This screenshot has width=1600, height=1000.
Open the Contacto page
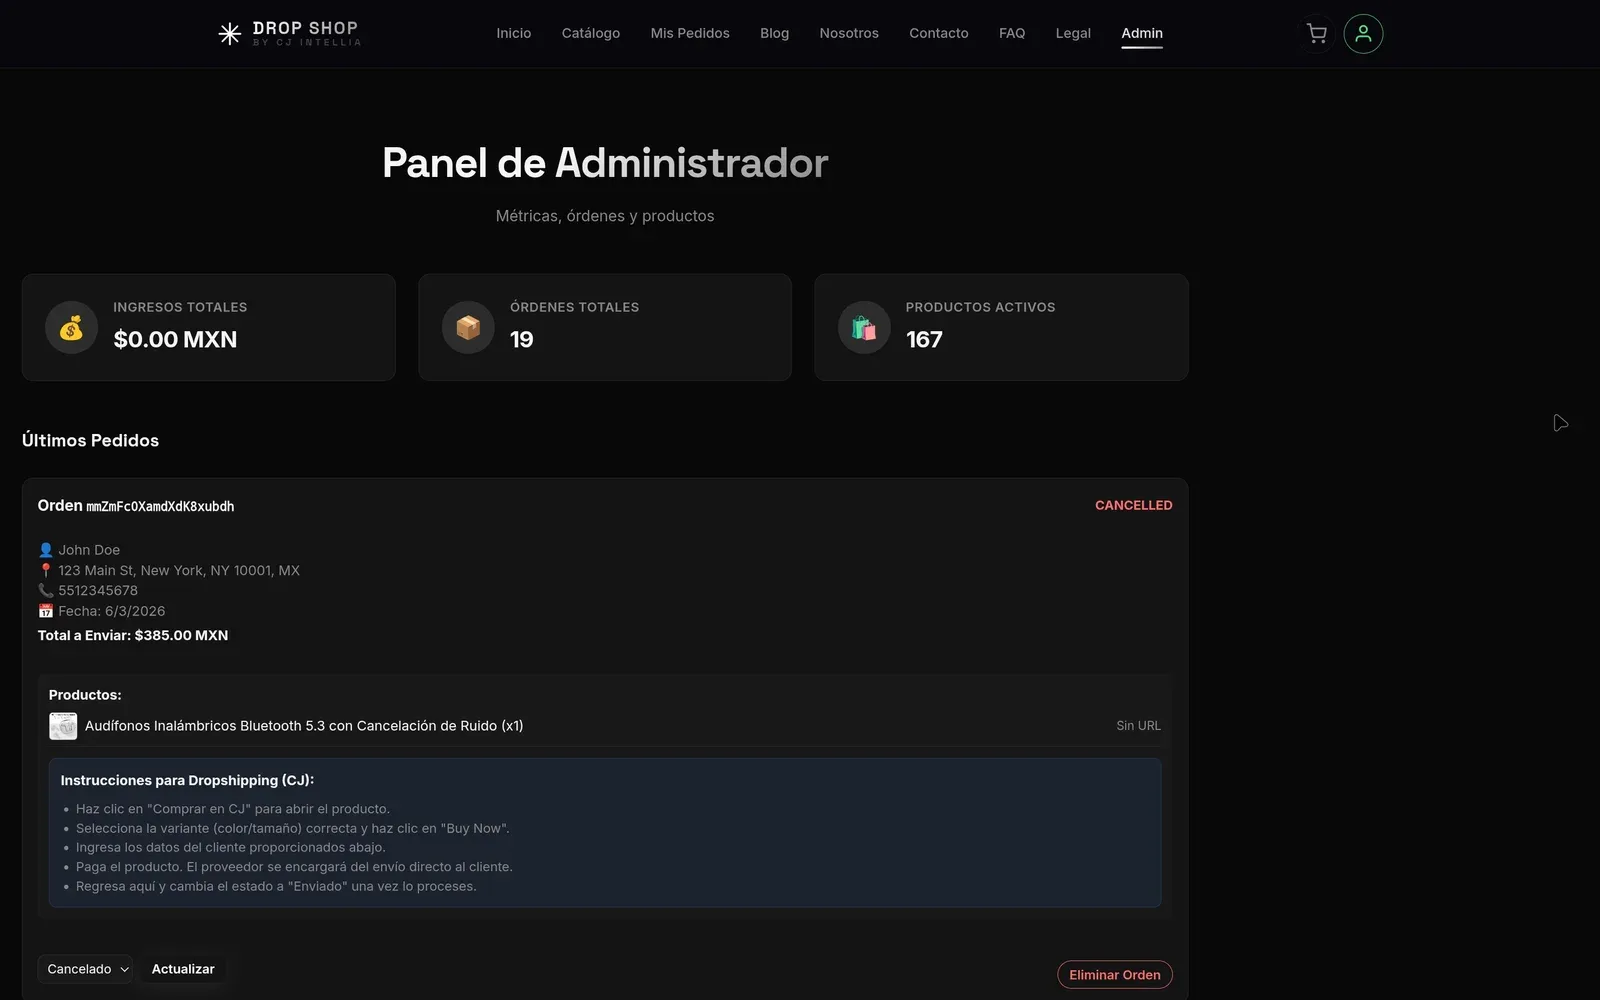(939, 33)
